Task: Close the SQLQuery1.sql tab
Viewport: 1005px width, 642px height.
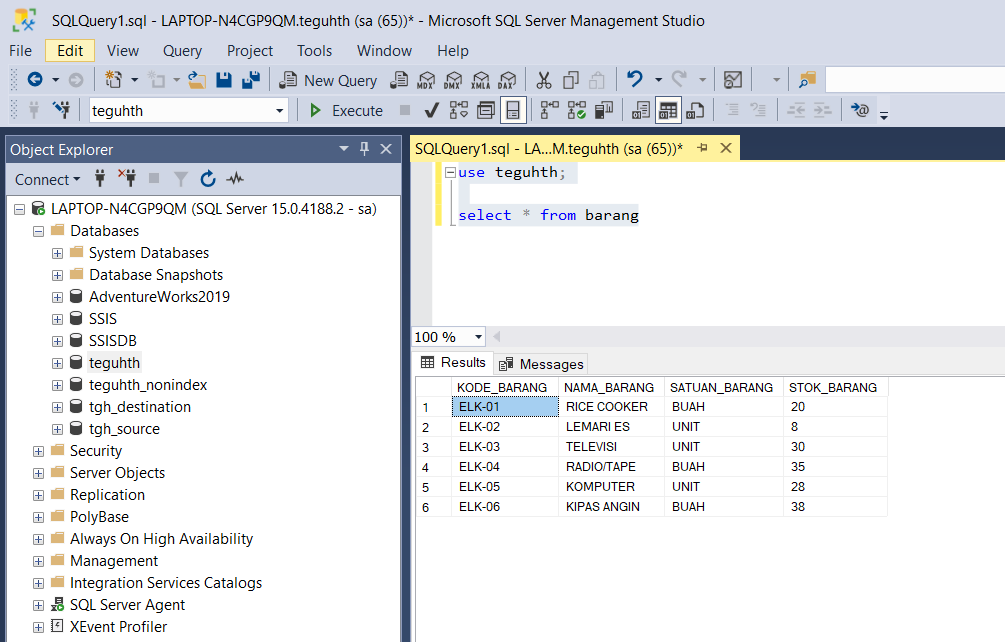Action: [x=726, y=148]
